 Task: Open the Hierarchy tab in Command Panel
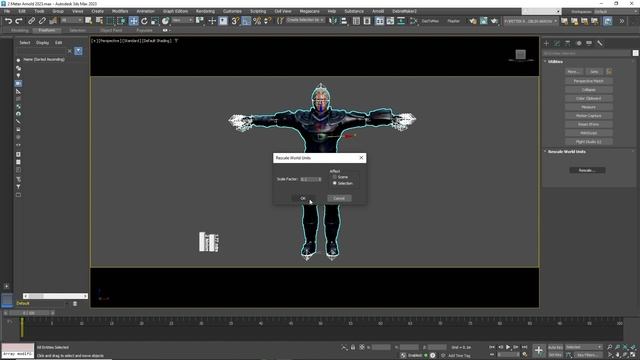568,43
